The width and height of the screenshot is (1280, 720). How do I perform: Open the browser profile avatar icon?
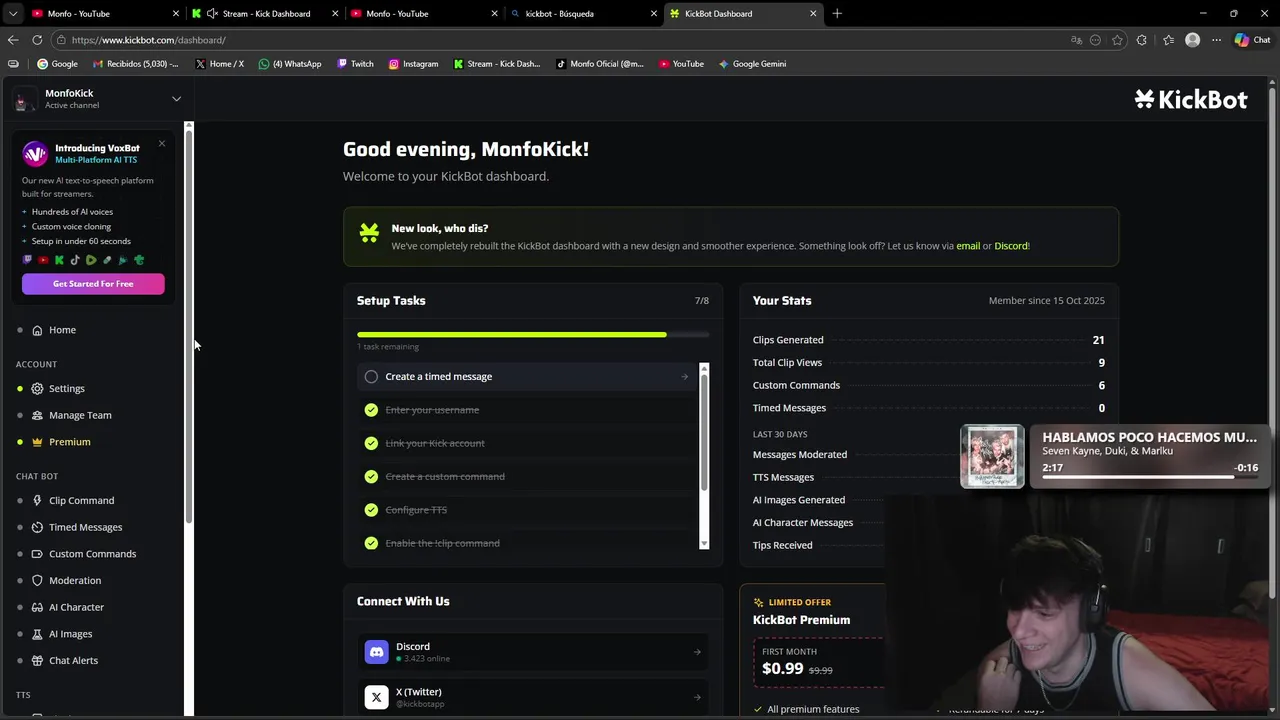(1192, 40)
